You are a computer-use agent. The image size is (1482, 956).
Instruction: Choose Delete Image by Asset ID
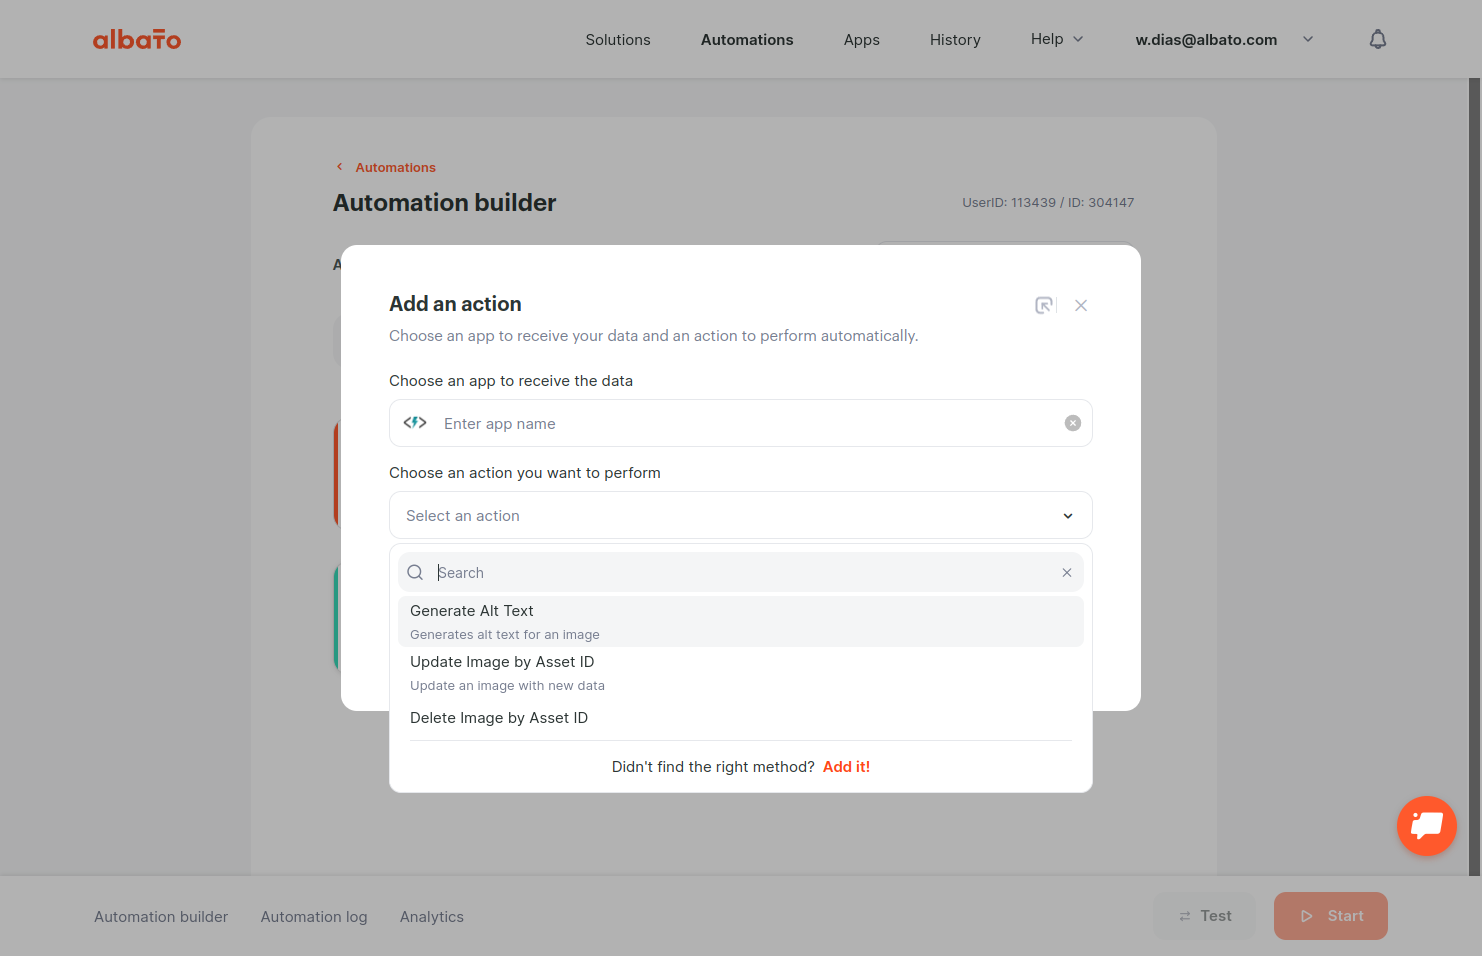click(741, 718)
